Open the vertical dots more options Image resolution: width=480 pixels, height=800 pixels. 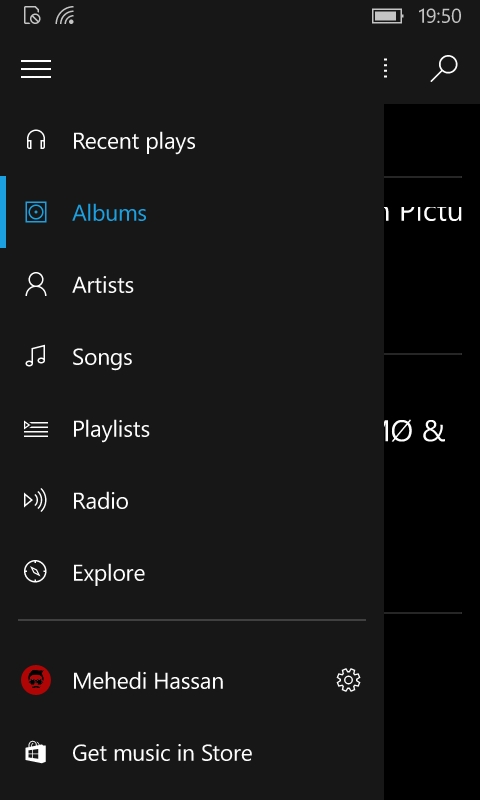pyautogui.click(x=386, y=68)
